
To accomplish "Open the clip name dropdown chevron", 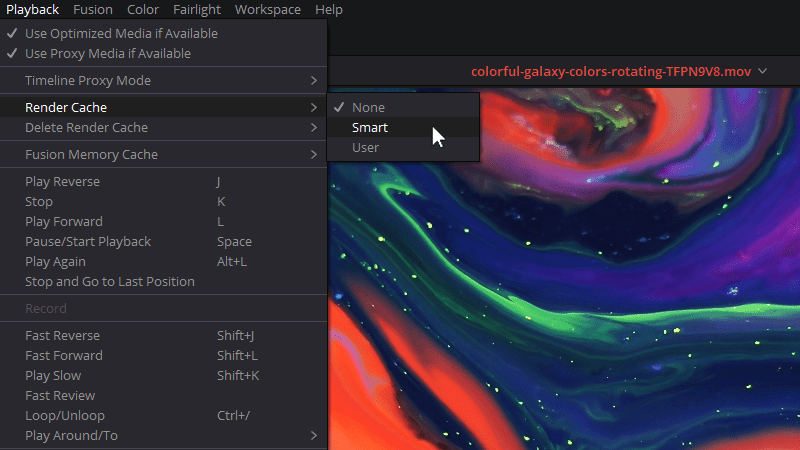I will [763, 71].
